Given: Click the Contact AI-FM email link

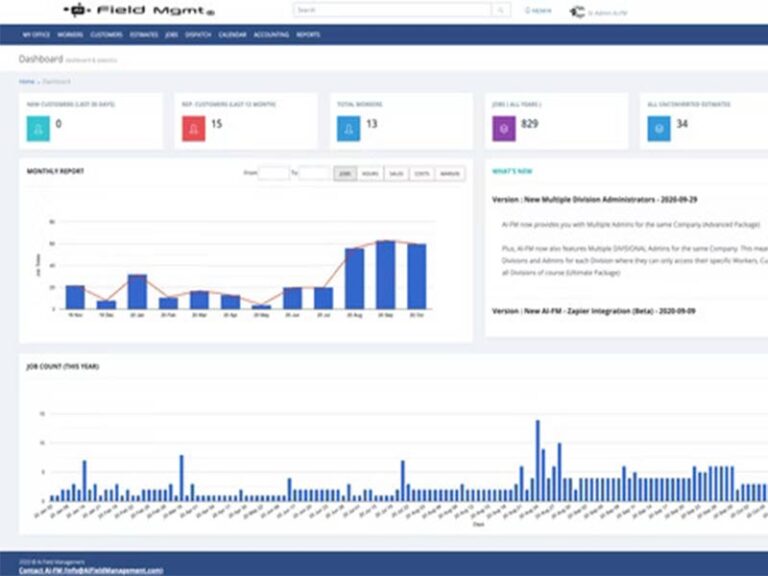Looking at the screenshot, I should 91,571.
